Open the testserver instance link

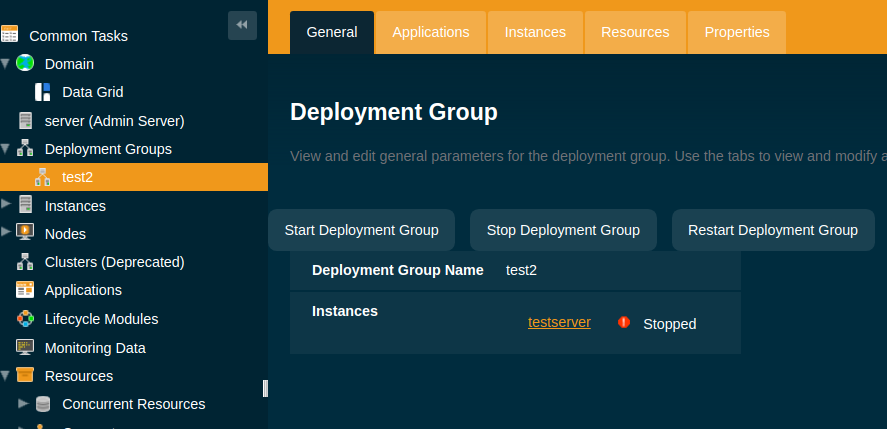click(x=559, y=322)
